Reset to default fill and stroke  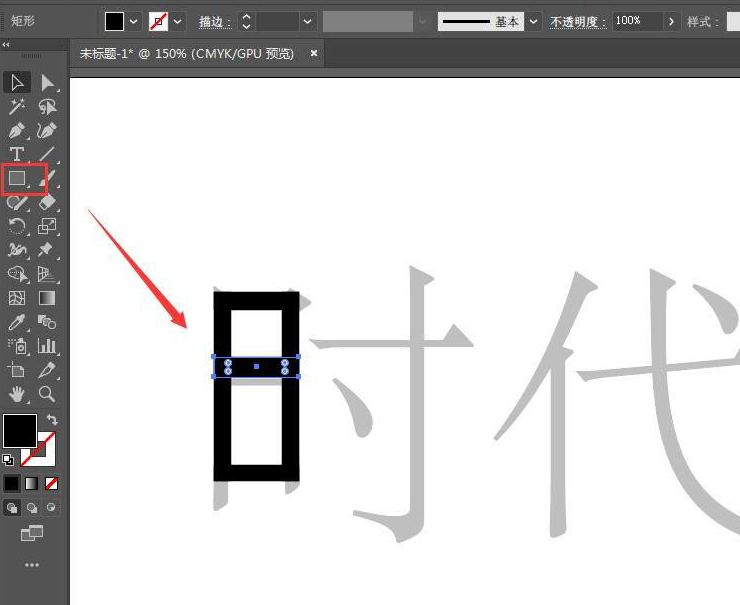[8, 459]
